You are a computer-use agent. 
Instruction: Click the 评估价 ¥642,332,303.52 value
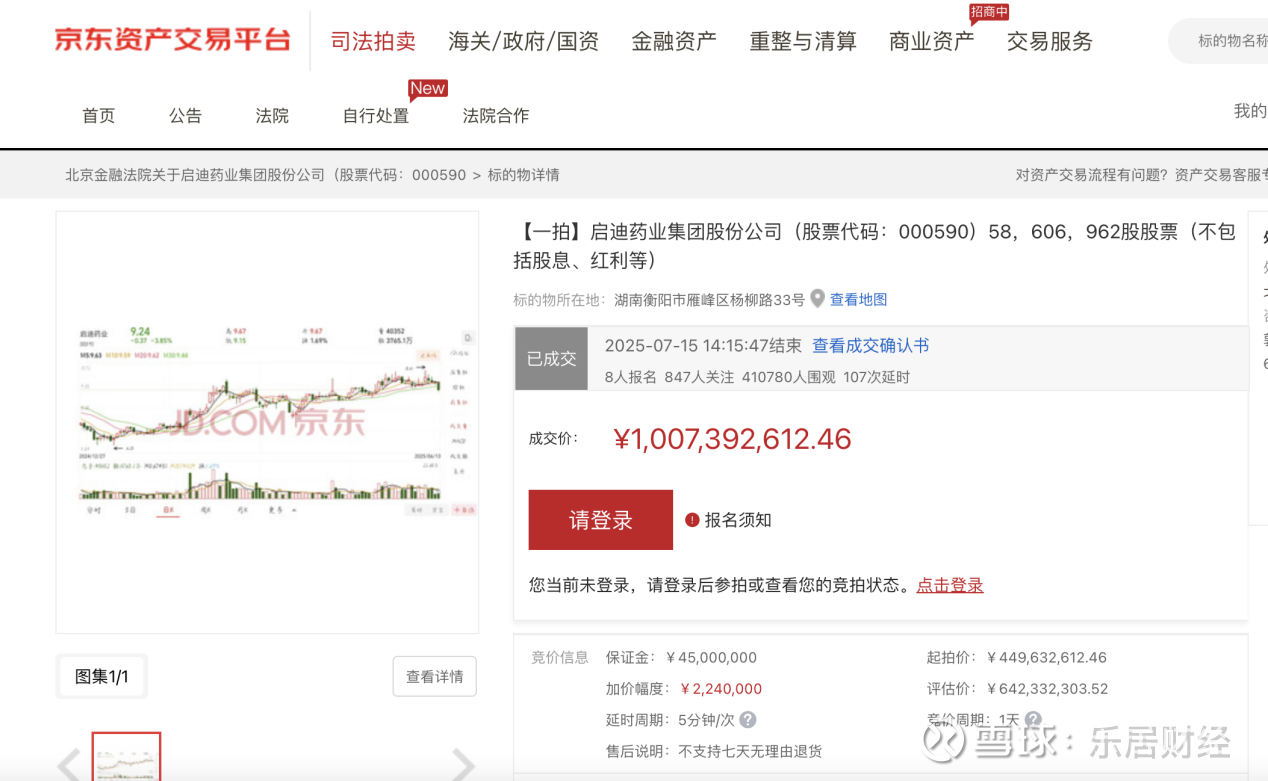click(1047, 689)
